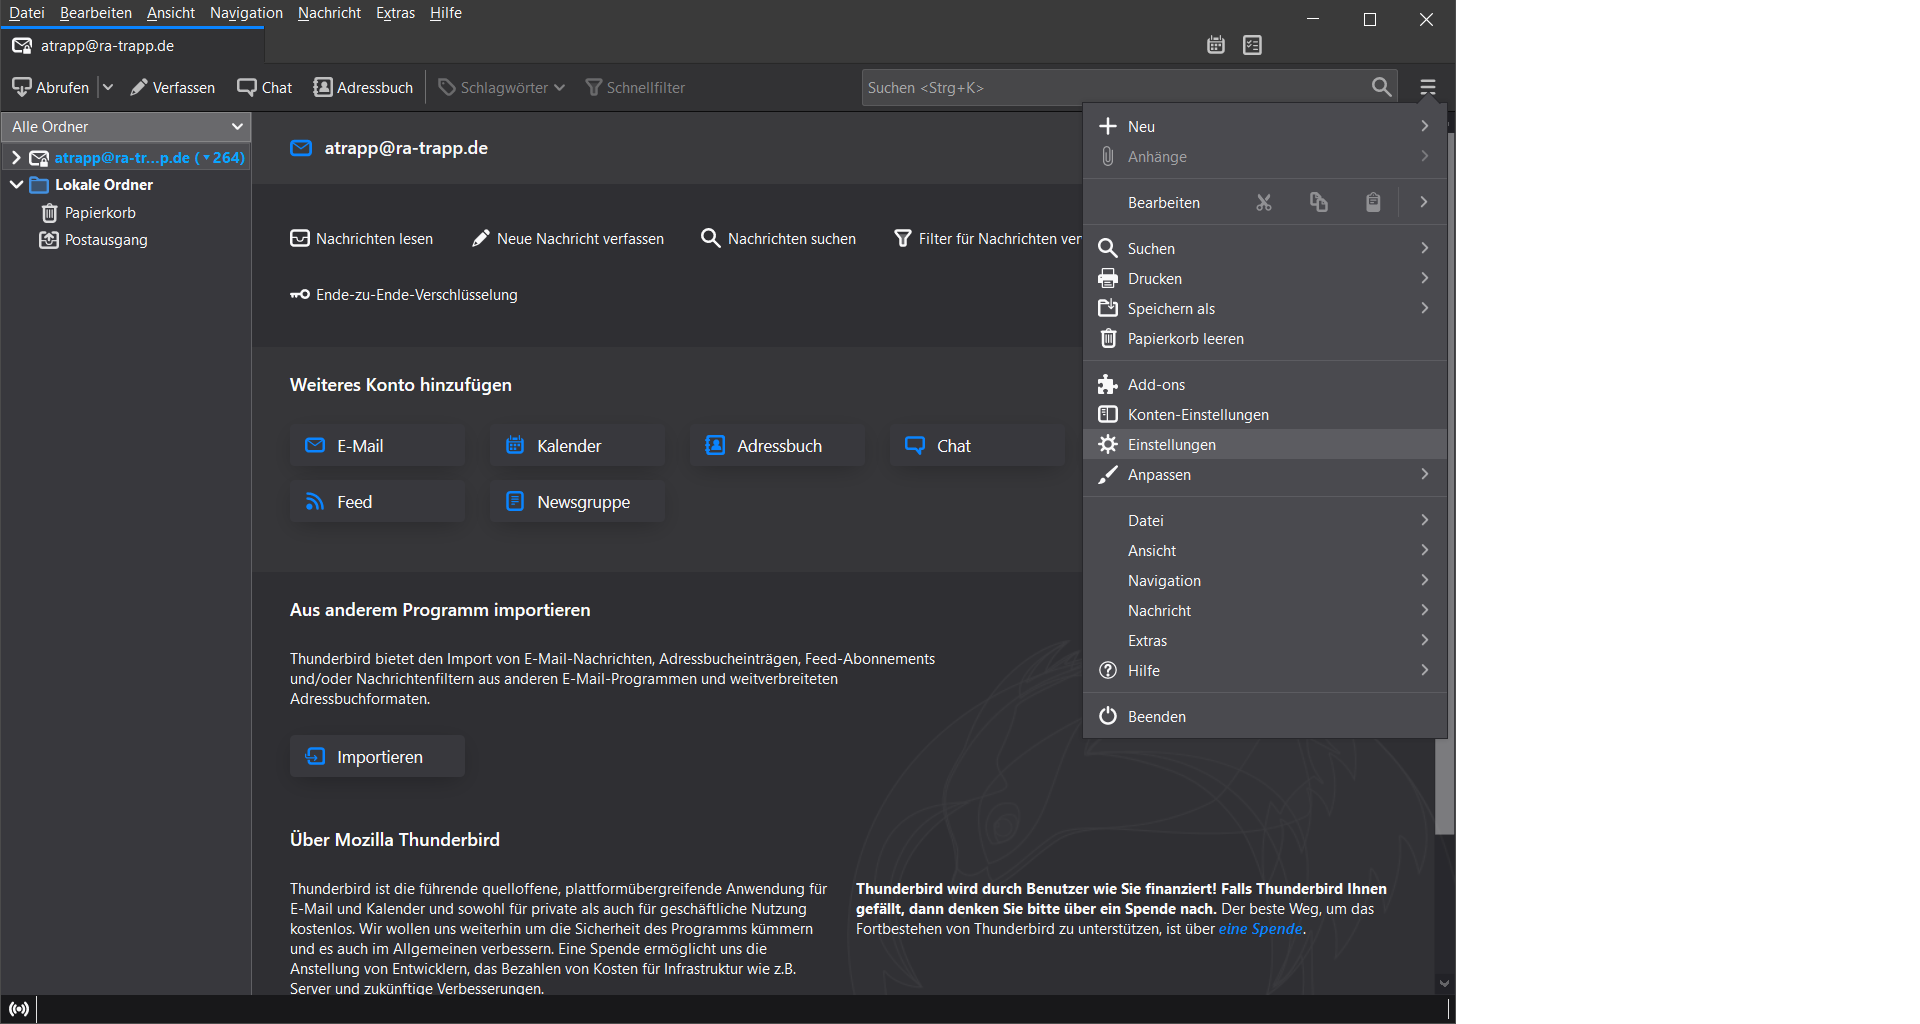1920x1024 pixels.
Task: Click Nachrichten suchen
Action: pyautogui.click(x=779, y=238)
